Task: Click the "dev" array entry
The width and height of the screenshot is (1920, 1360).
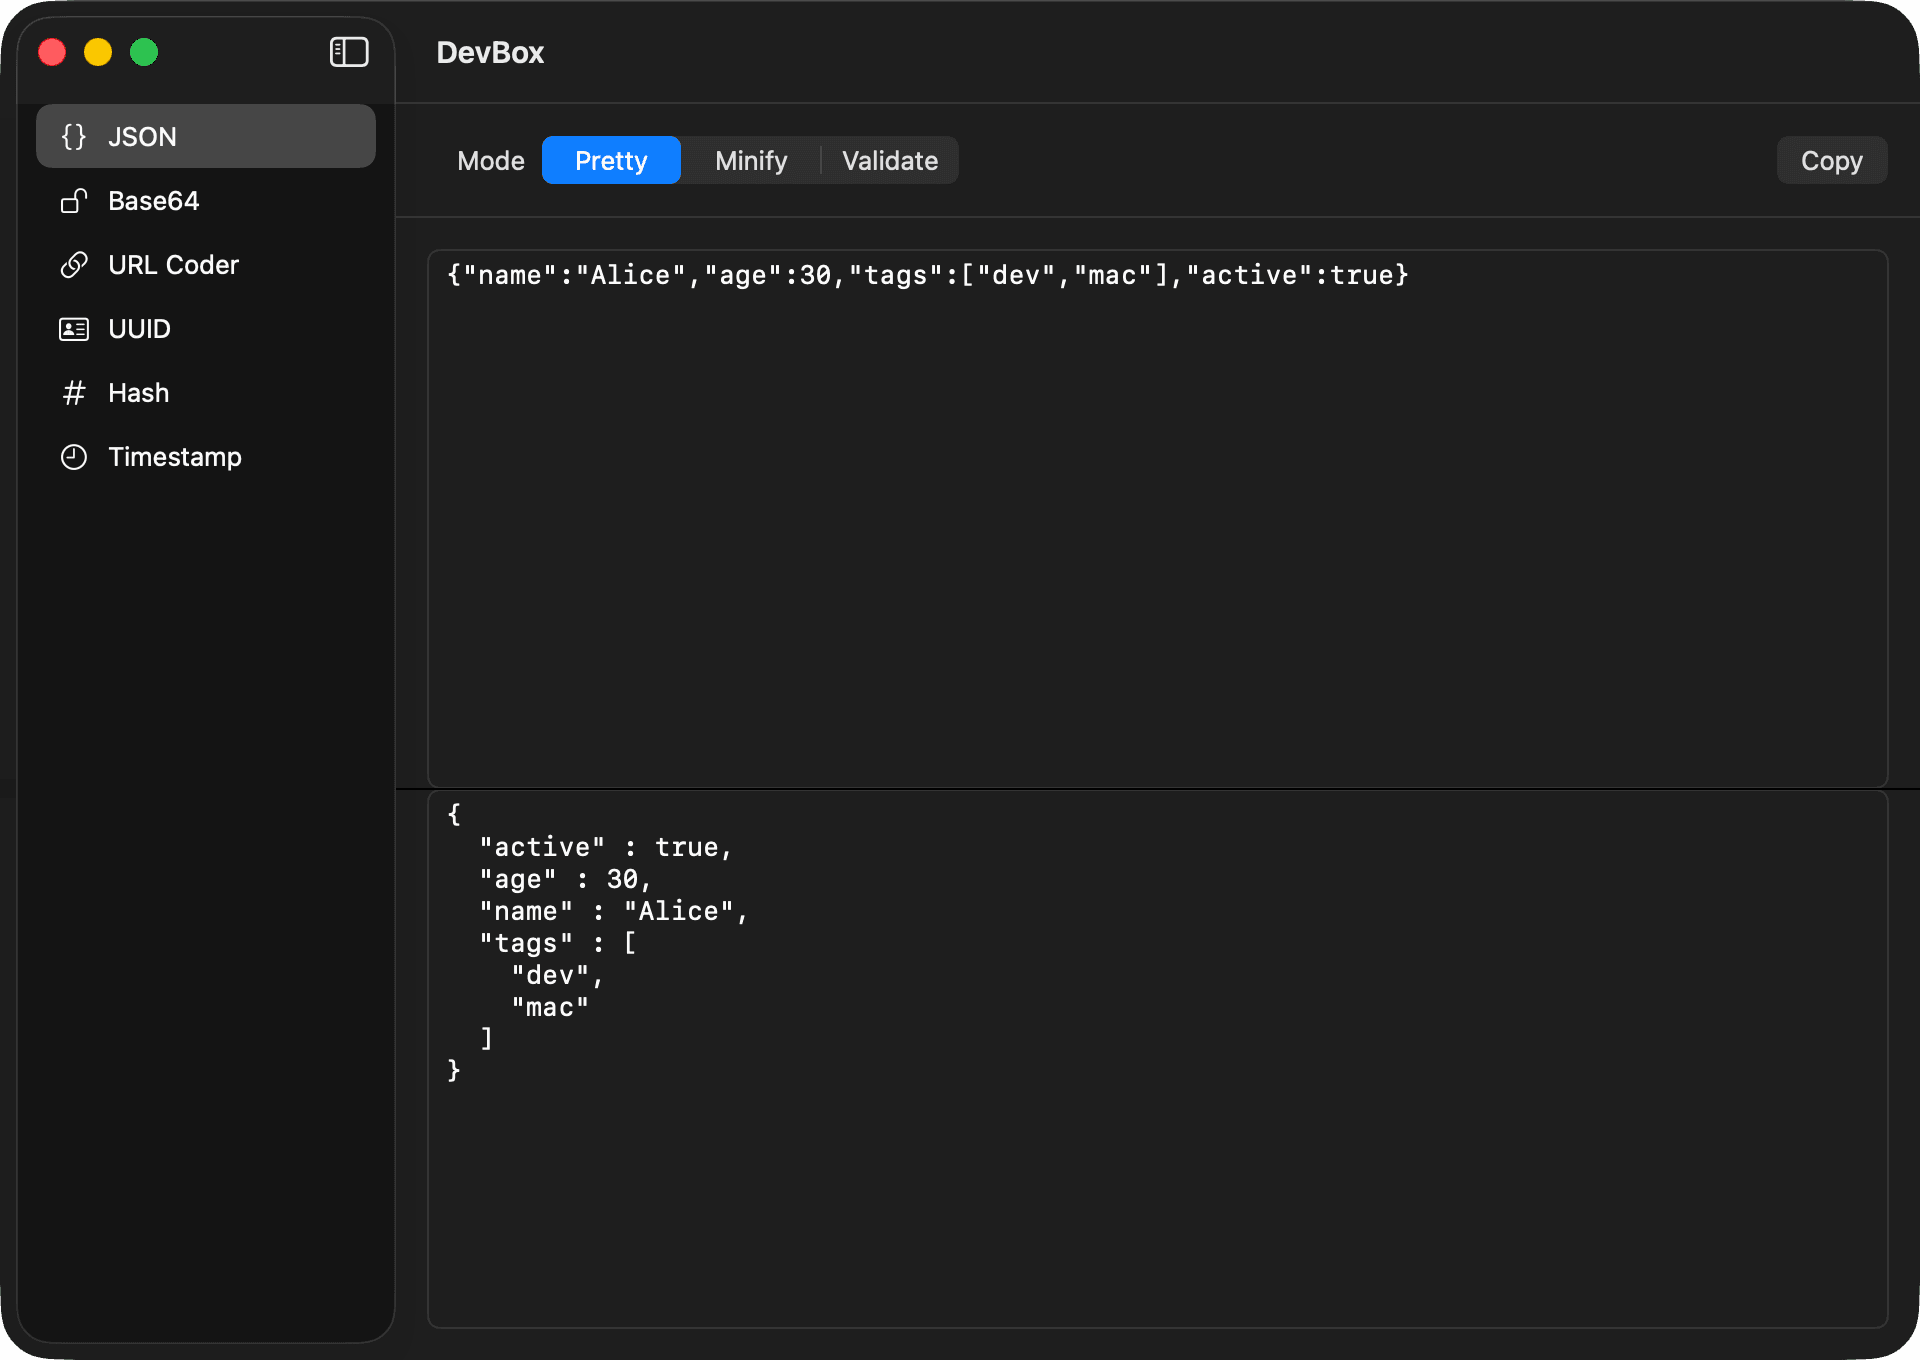Action: point(557,975)
